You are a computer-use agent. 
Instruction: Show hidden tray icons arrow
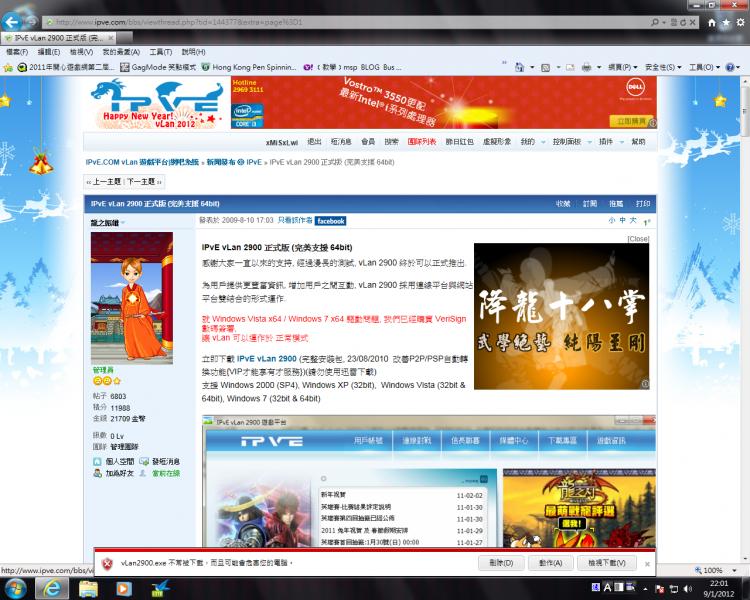pyautogui.click(x=645, y=589)
